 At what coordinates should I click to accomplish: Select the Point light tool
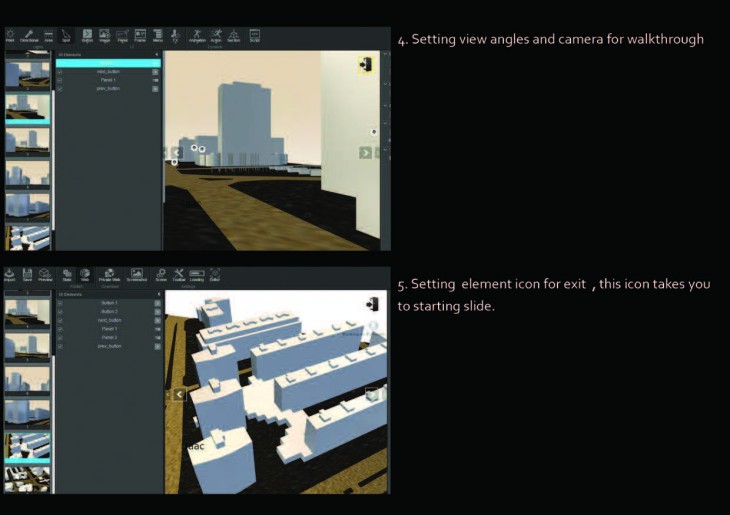tap(10, 36)
